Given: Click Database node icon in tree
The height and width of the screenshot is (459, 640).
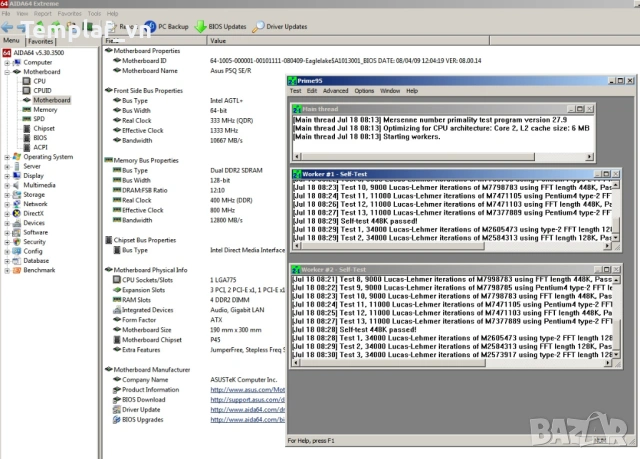Looking at the screenshot, I should tap(17, 260).
